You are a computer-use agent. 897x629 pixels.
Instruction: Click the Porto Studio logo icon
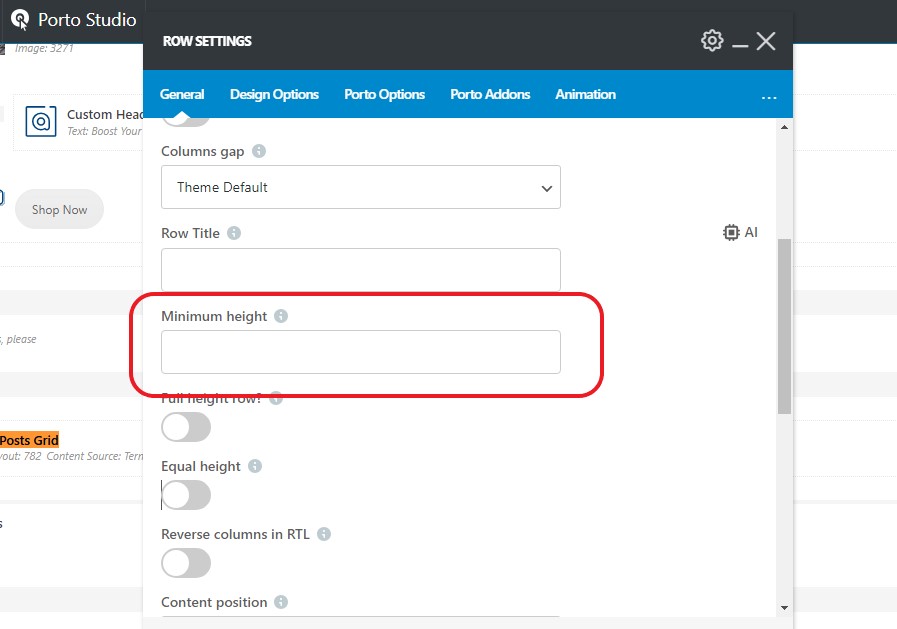tap(20, 19)
